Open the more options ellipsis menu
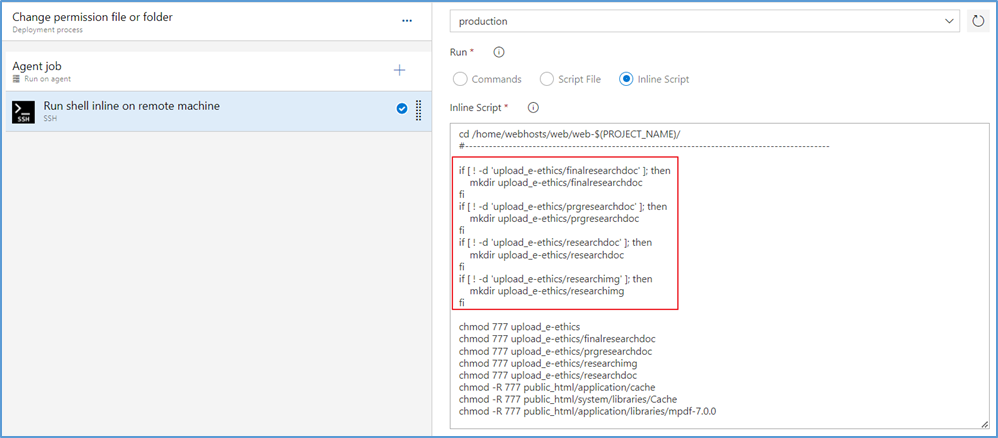 pyautogui.click(x=406, y=20)
